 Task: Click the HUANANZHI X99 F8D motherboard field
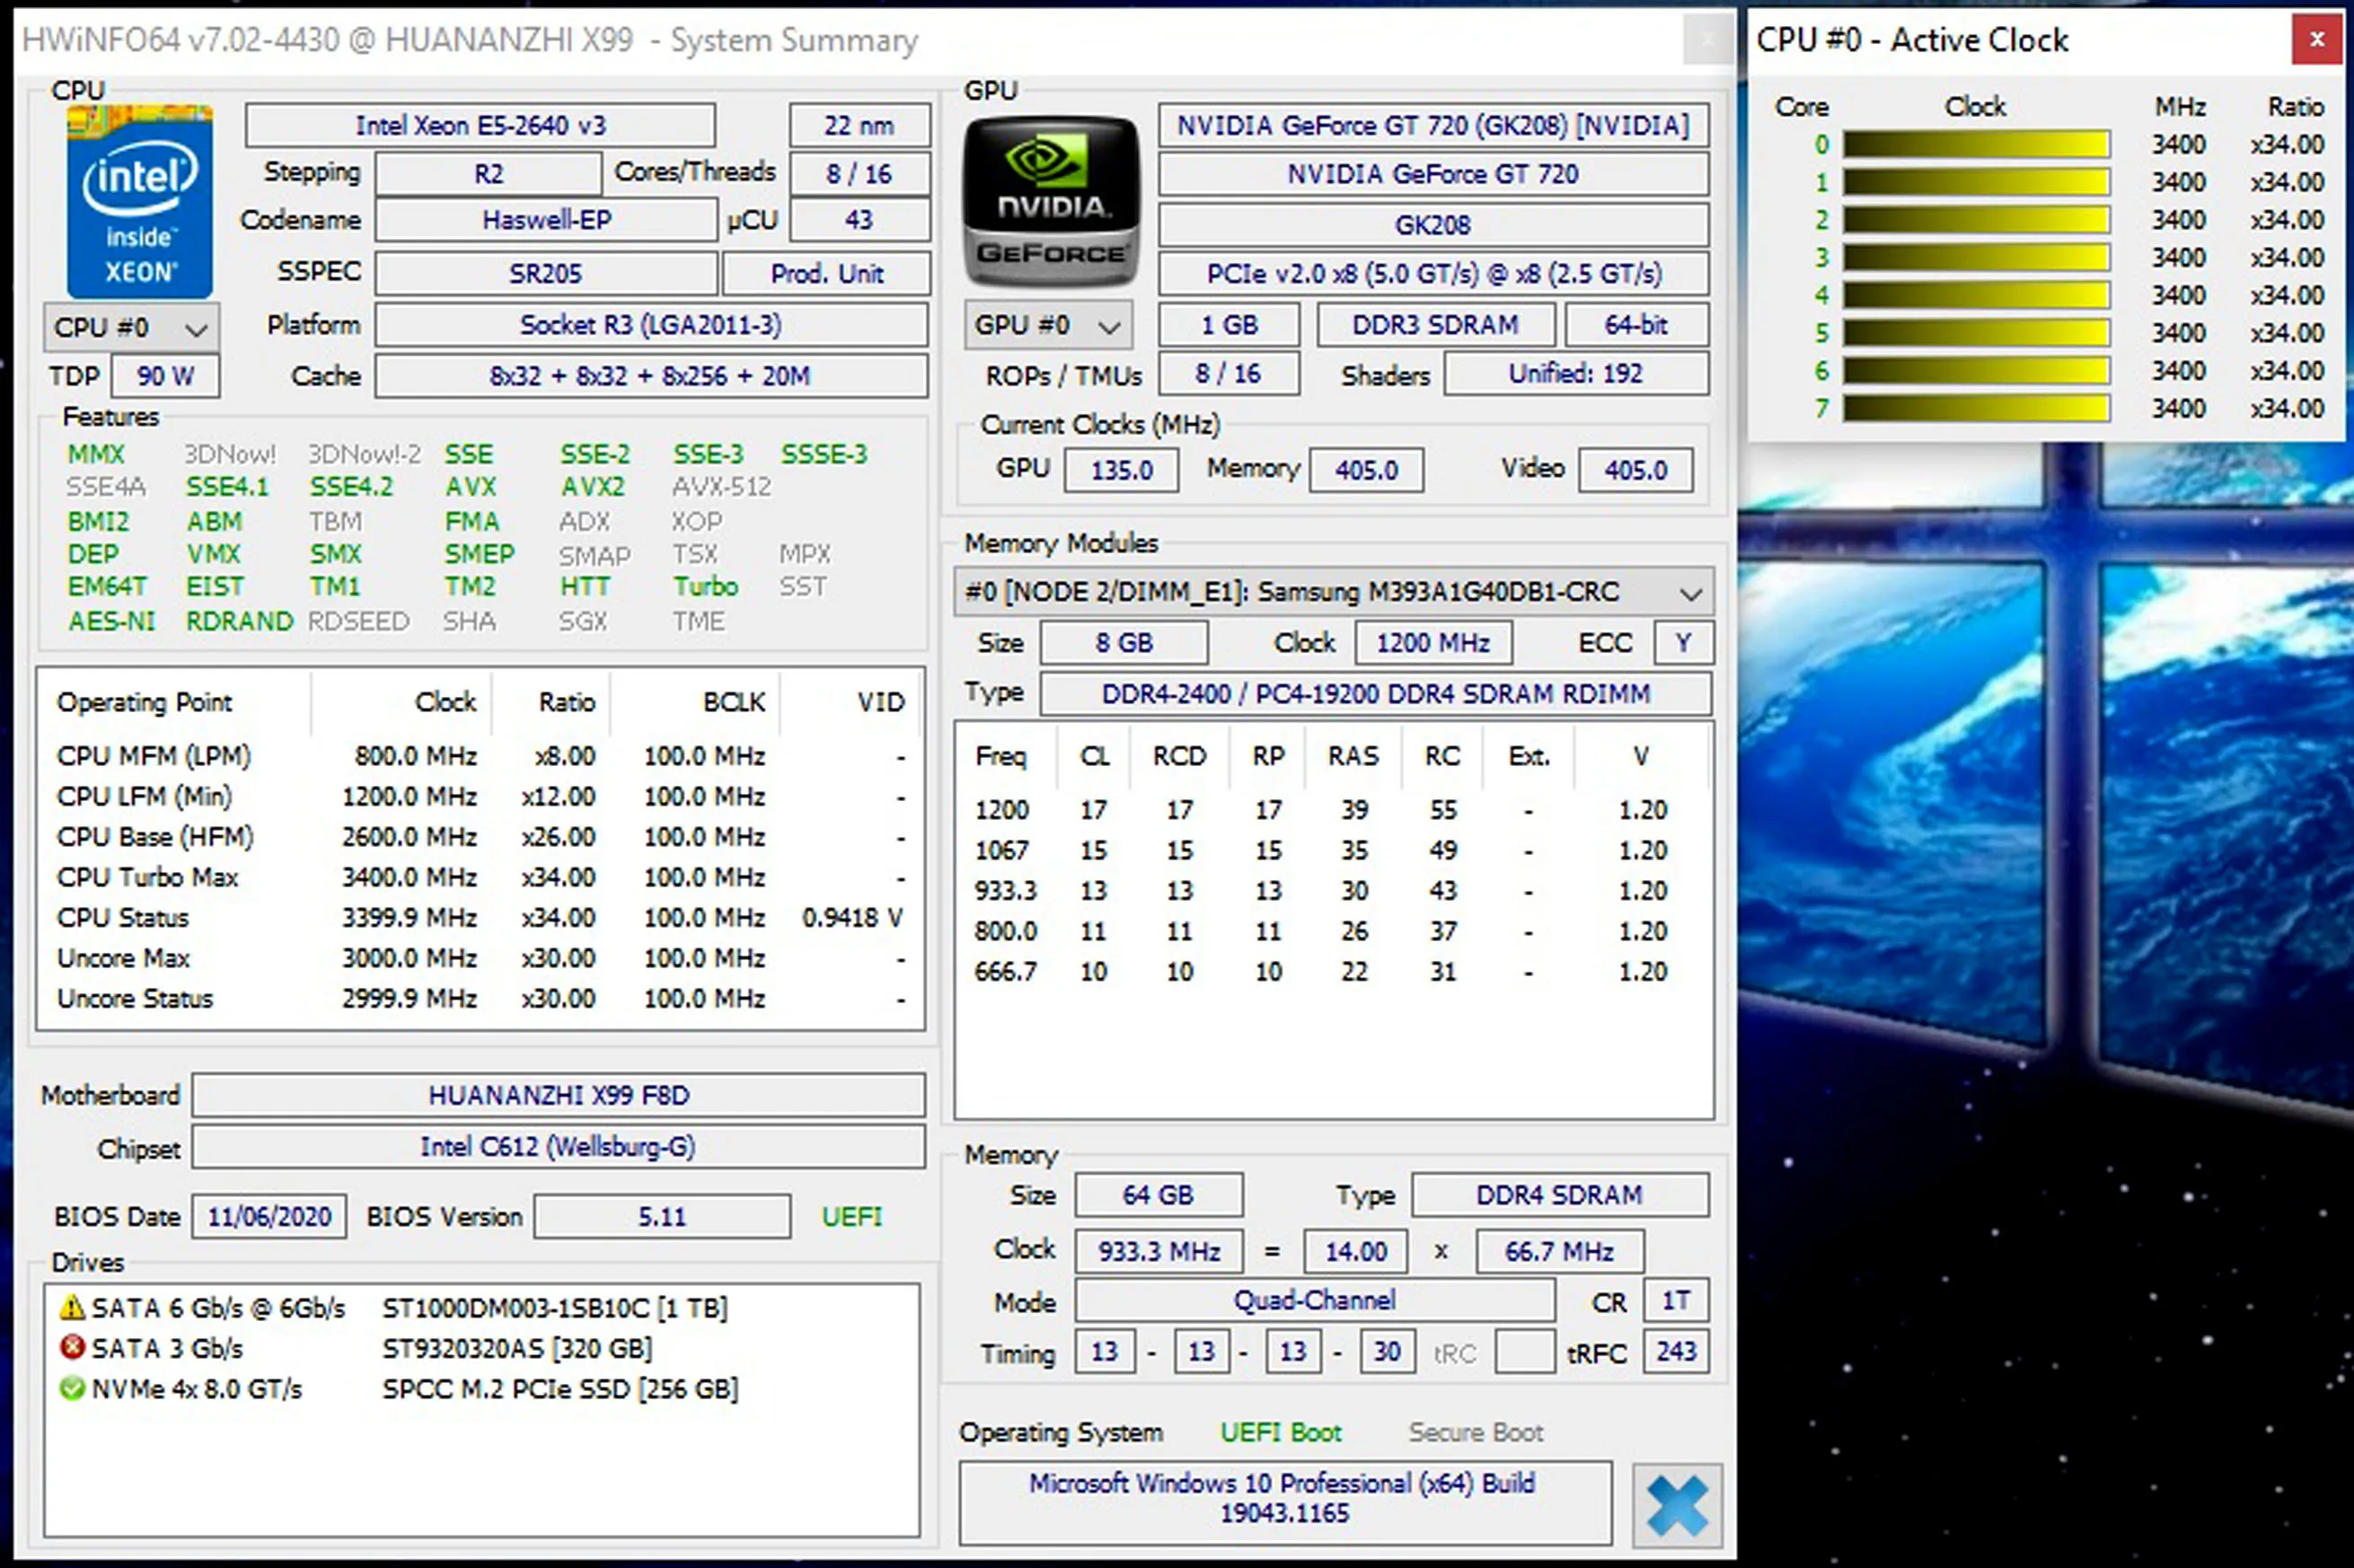[x=558, y=1095]
